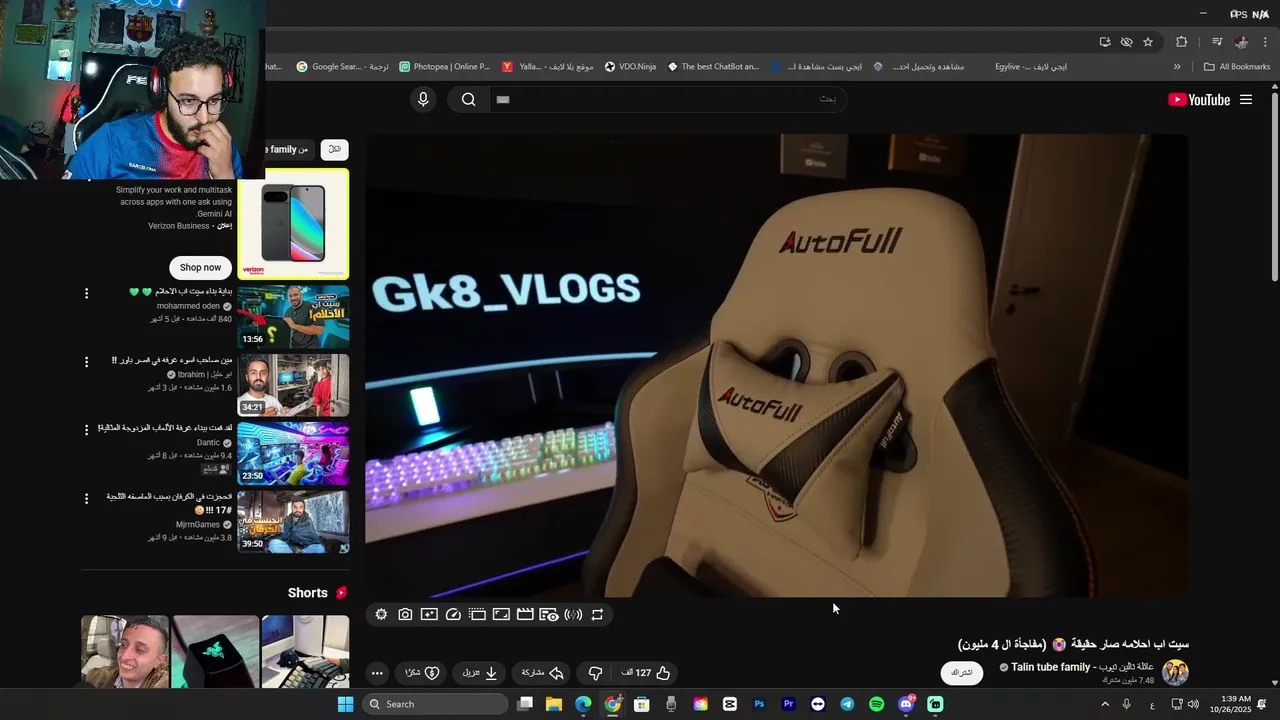1280x720 pixels.
Task: Click the install app icon in address bar
Action: click(x=1104, y=42)
